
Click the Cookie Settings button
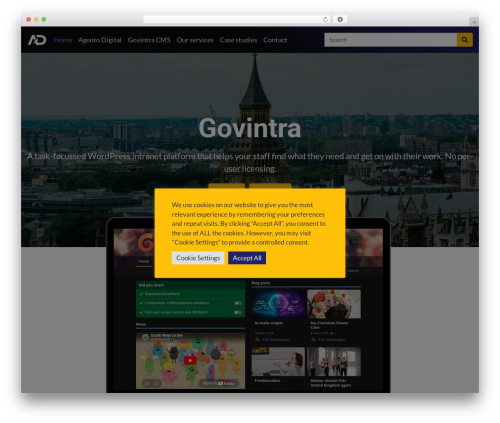pyautogui.click(x=198, y=258)
